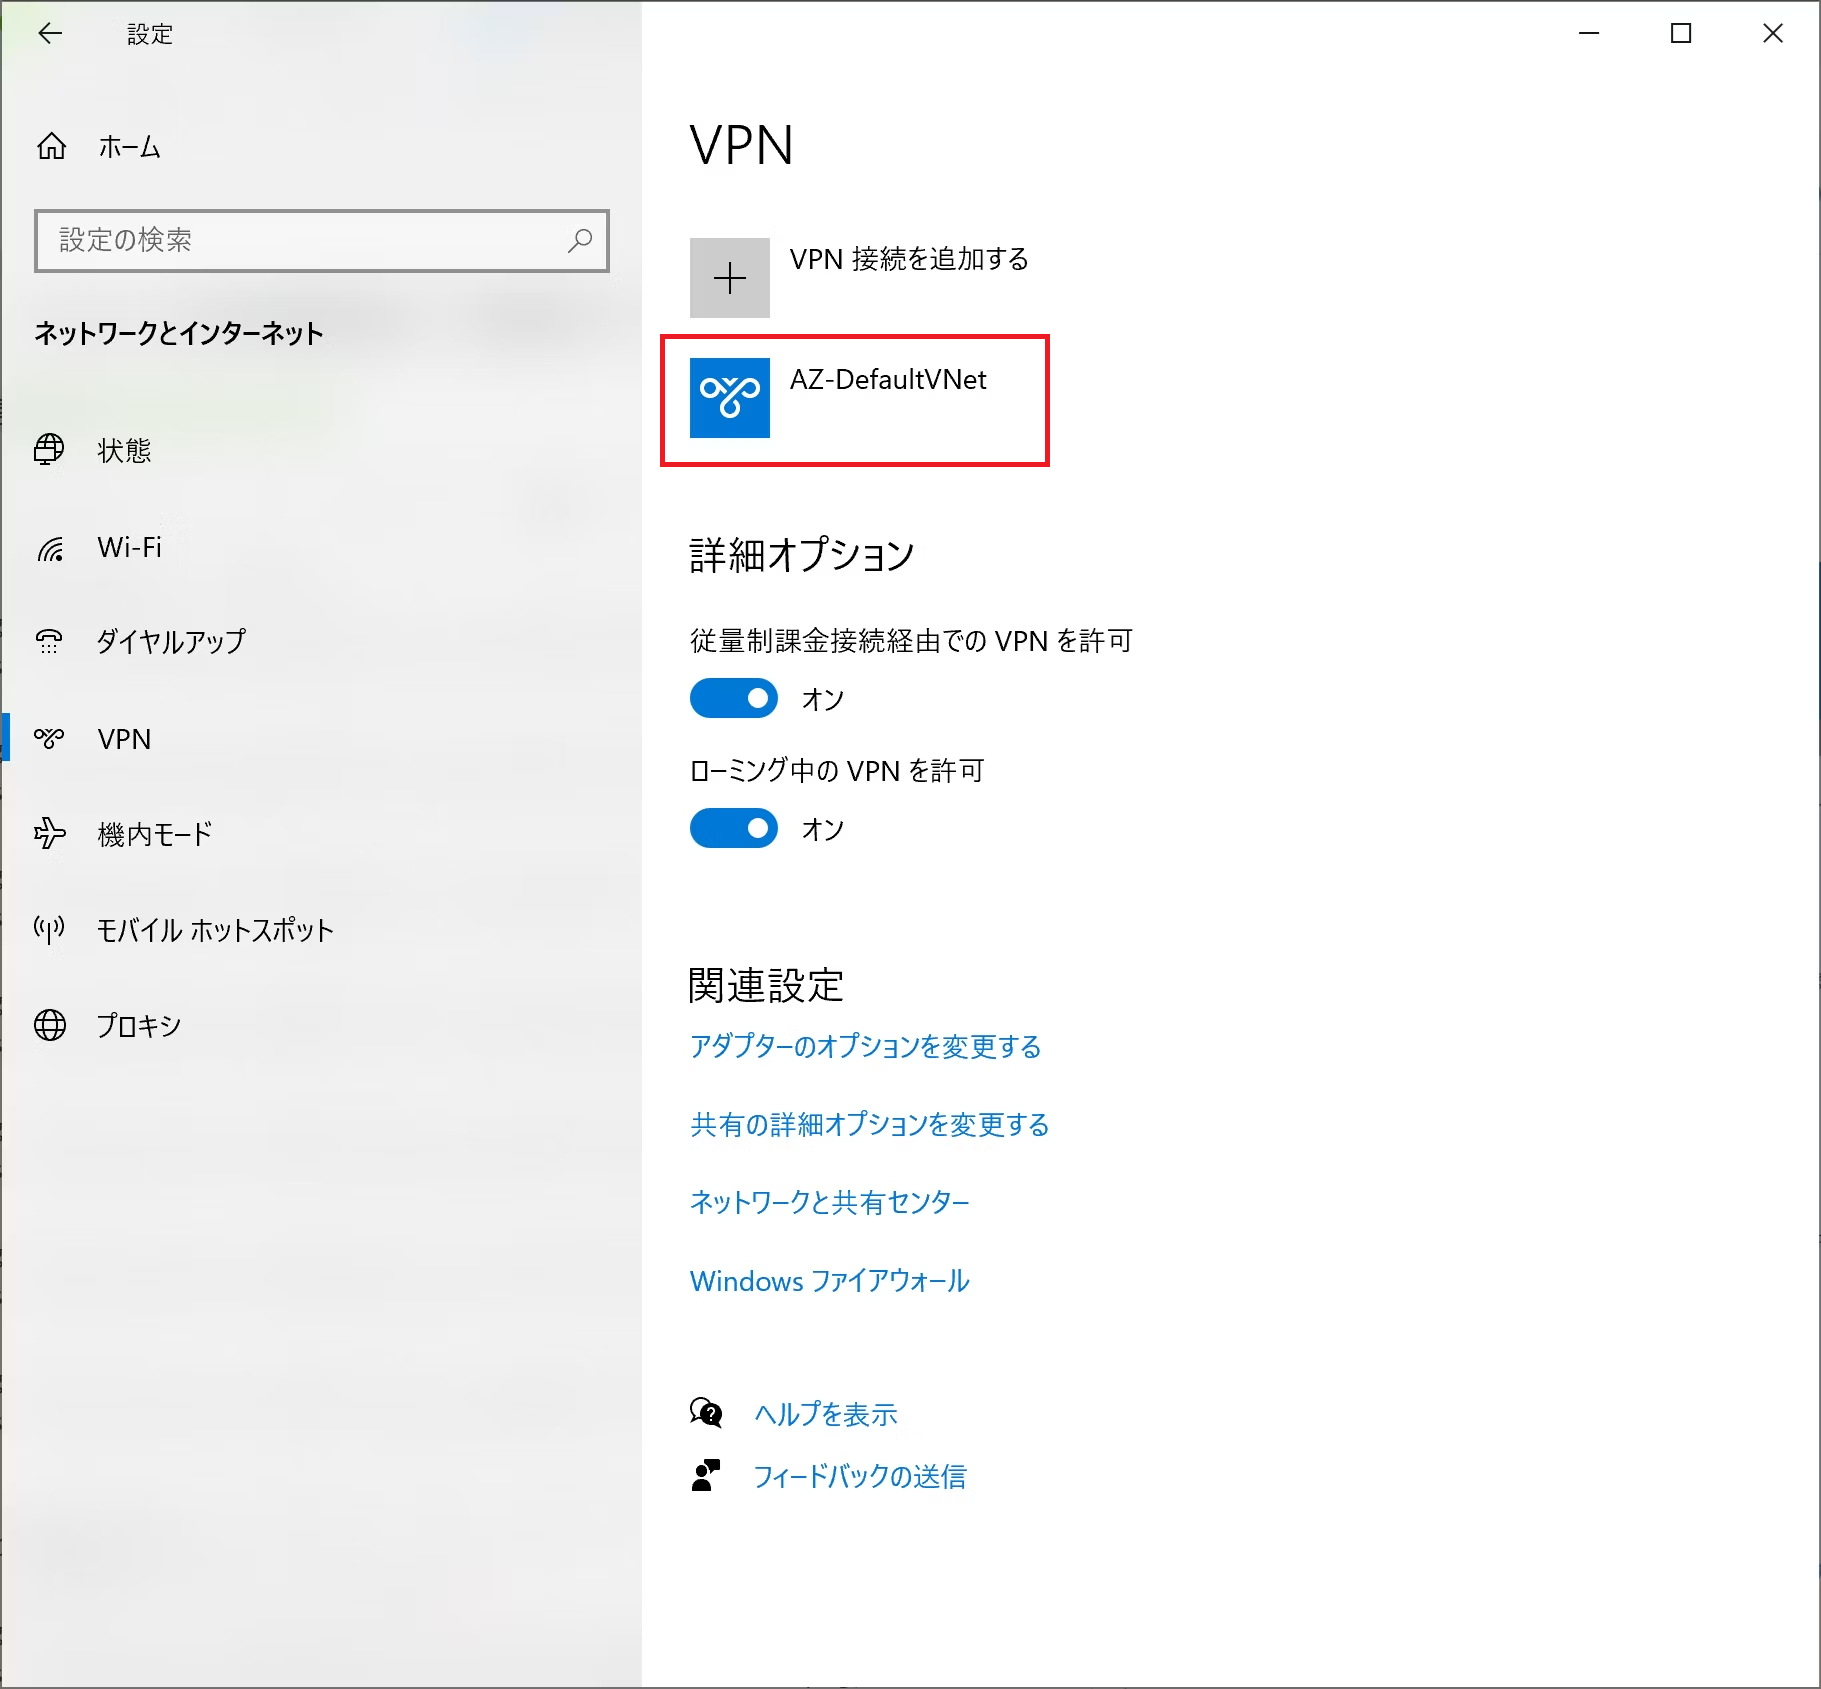The width and height of the screenshot is (1821, 1689).
Task: Click VPN 接続を追加する label
Action: click(909, 259)
